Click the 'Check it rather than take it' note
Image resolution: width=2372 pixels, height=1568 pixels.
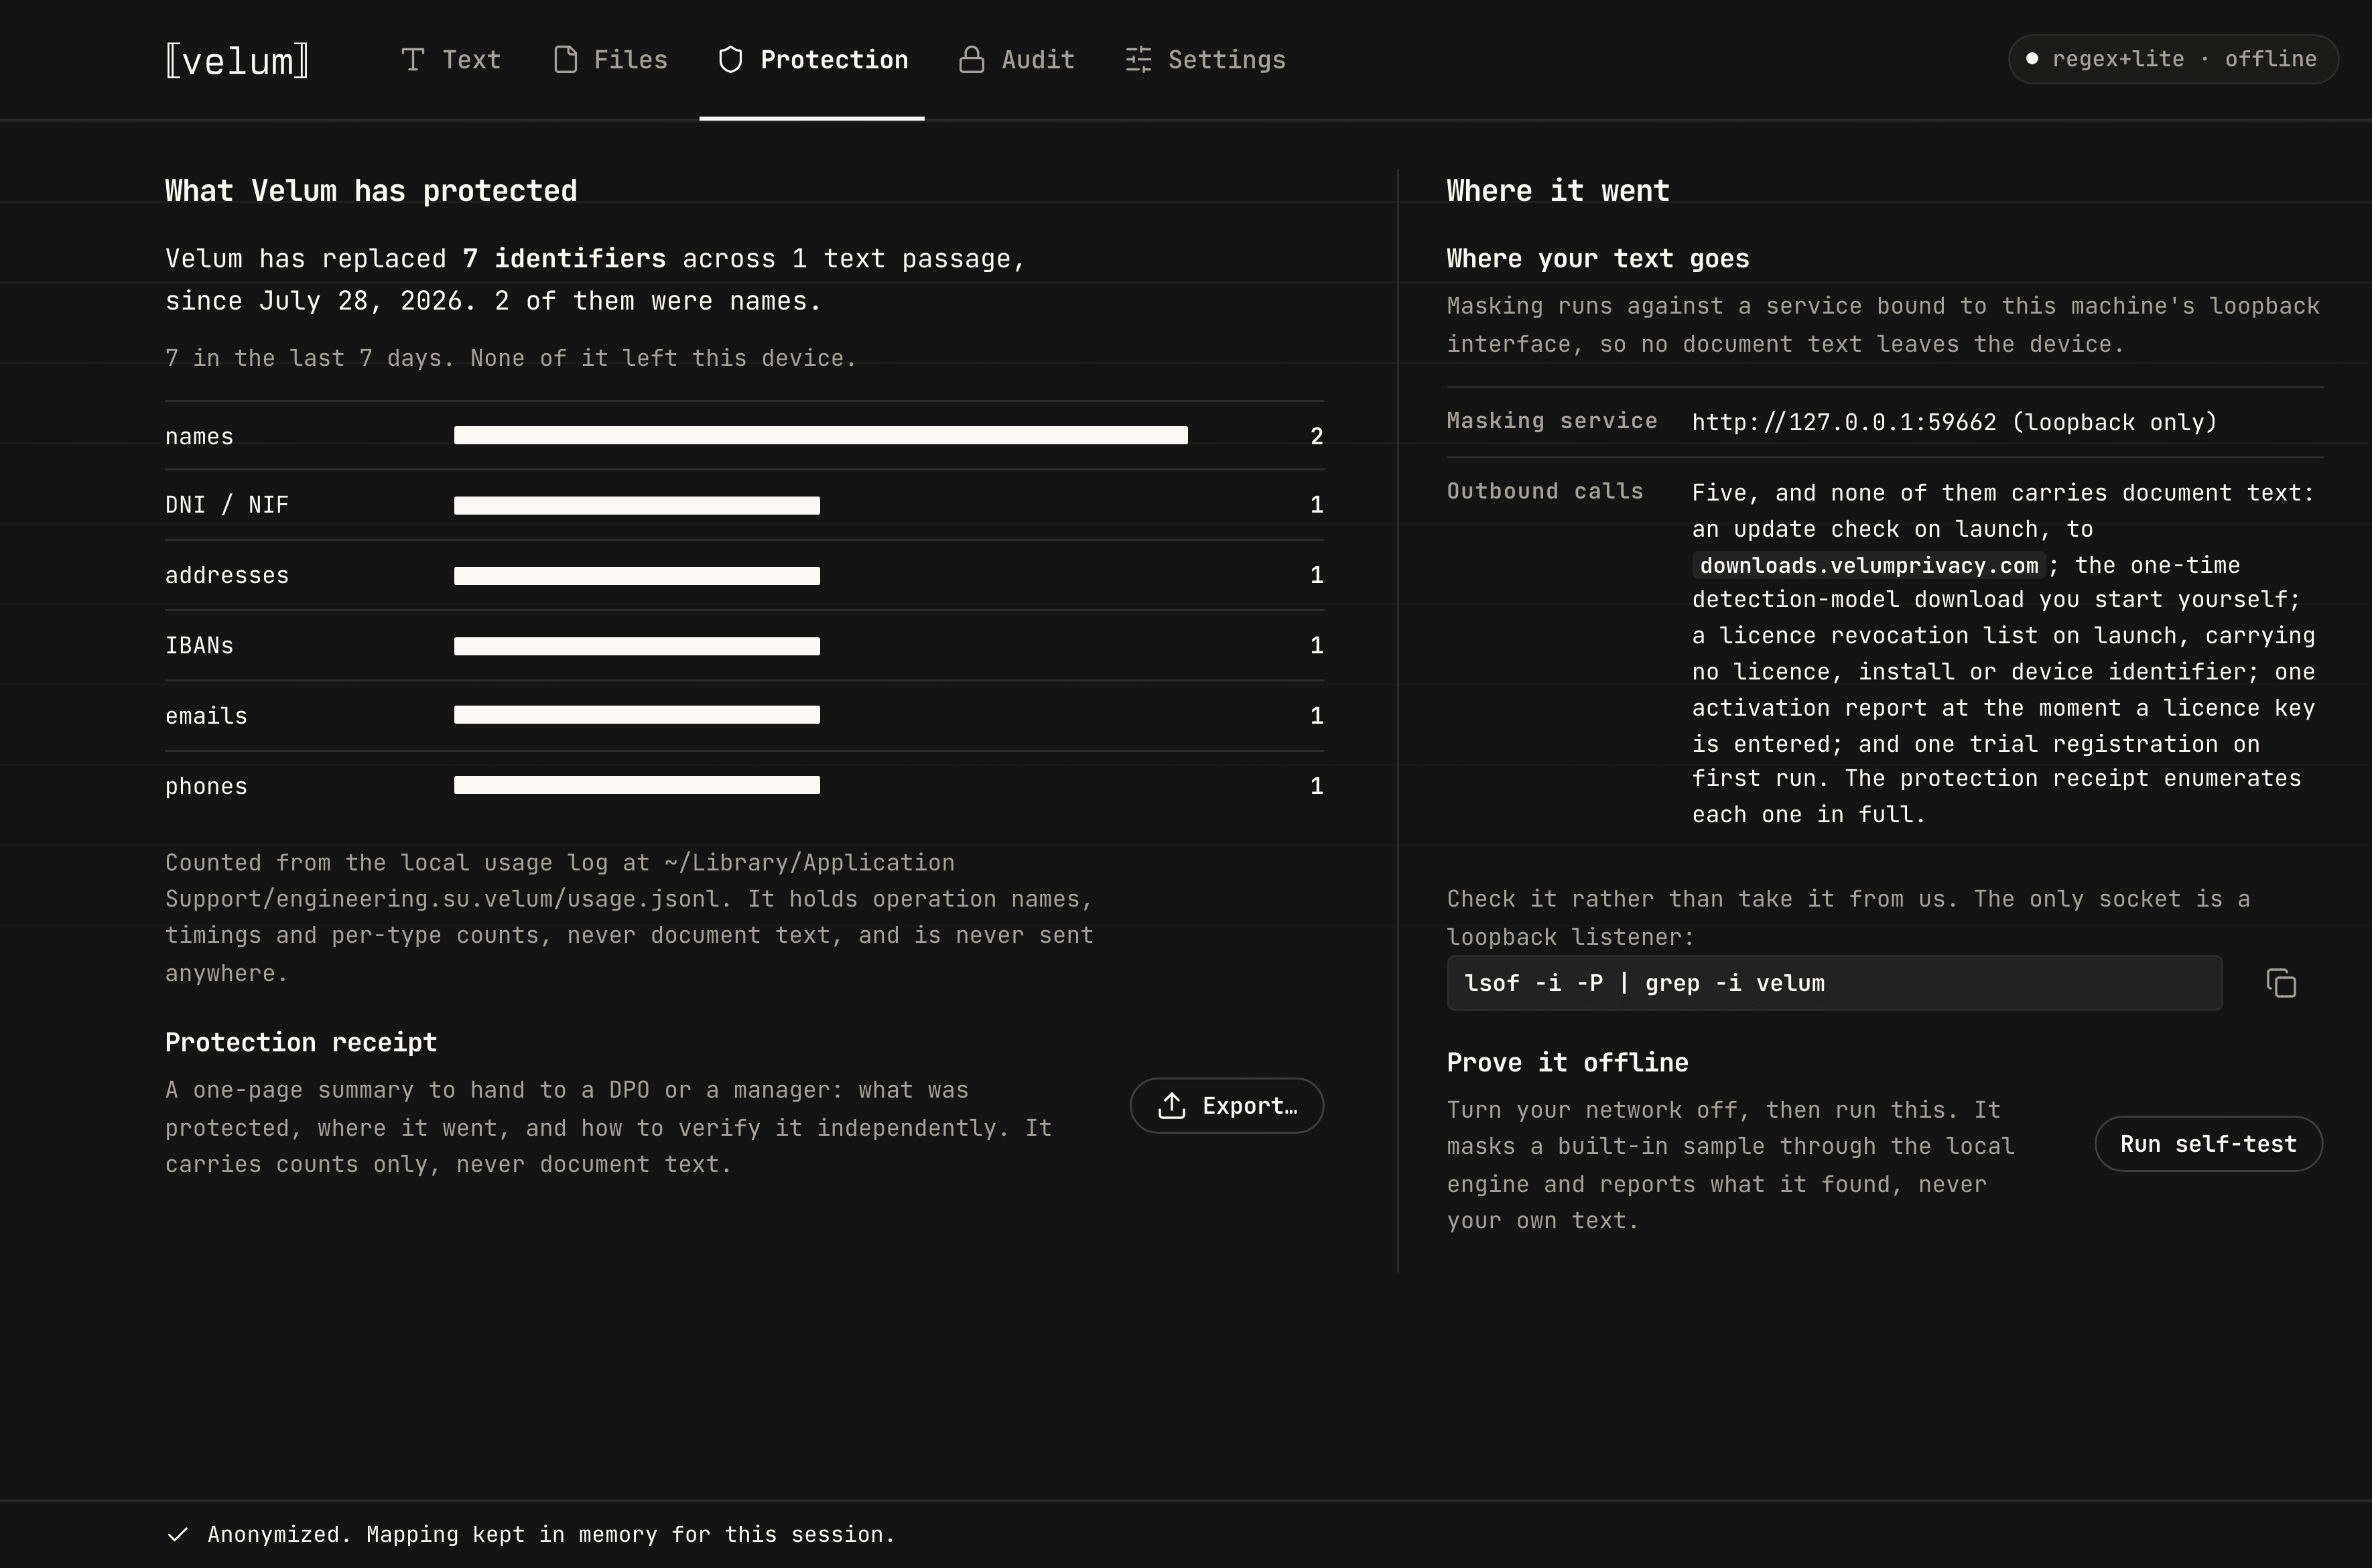click(1848, 917)
